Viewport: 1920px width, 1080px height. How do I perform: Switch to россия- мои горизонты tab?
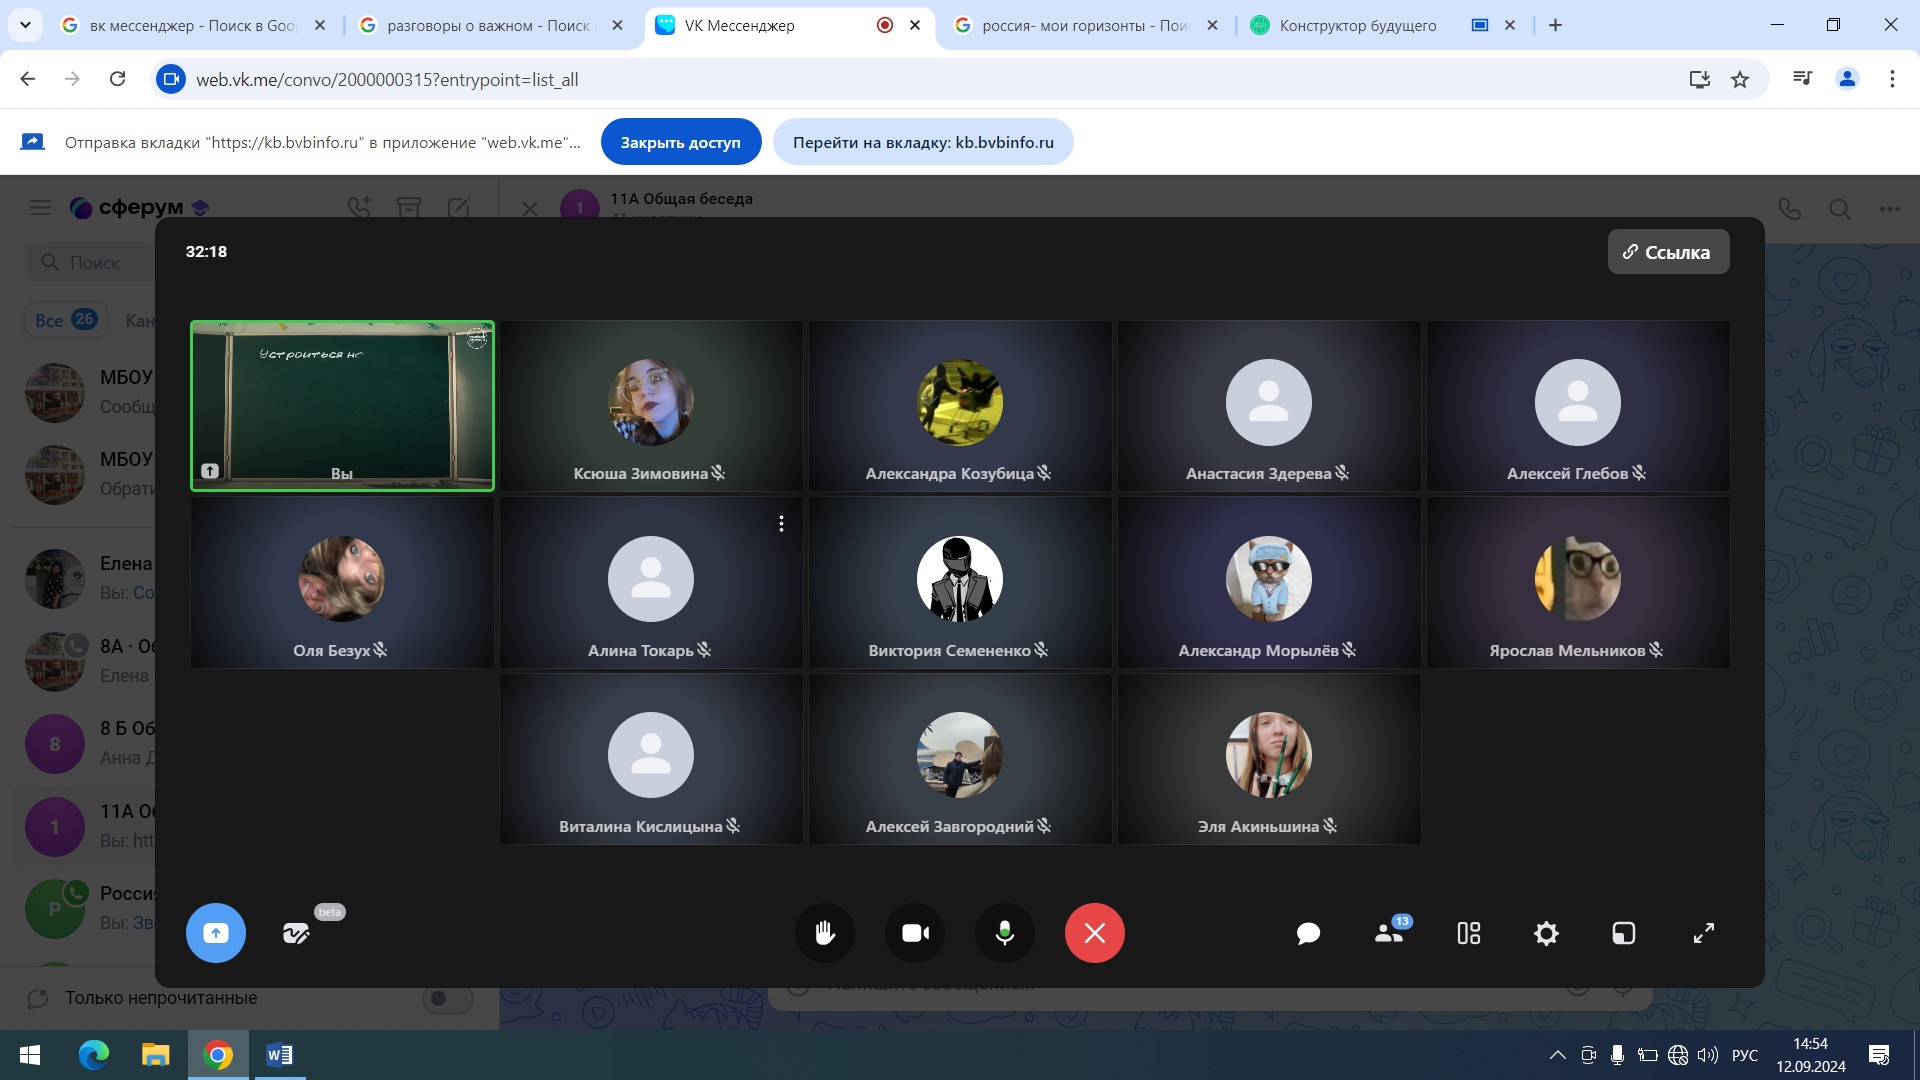click(1084, 25)
